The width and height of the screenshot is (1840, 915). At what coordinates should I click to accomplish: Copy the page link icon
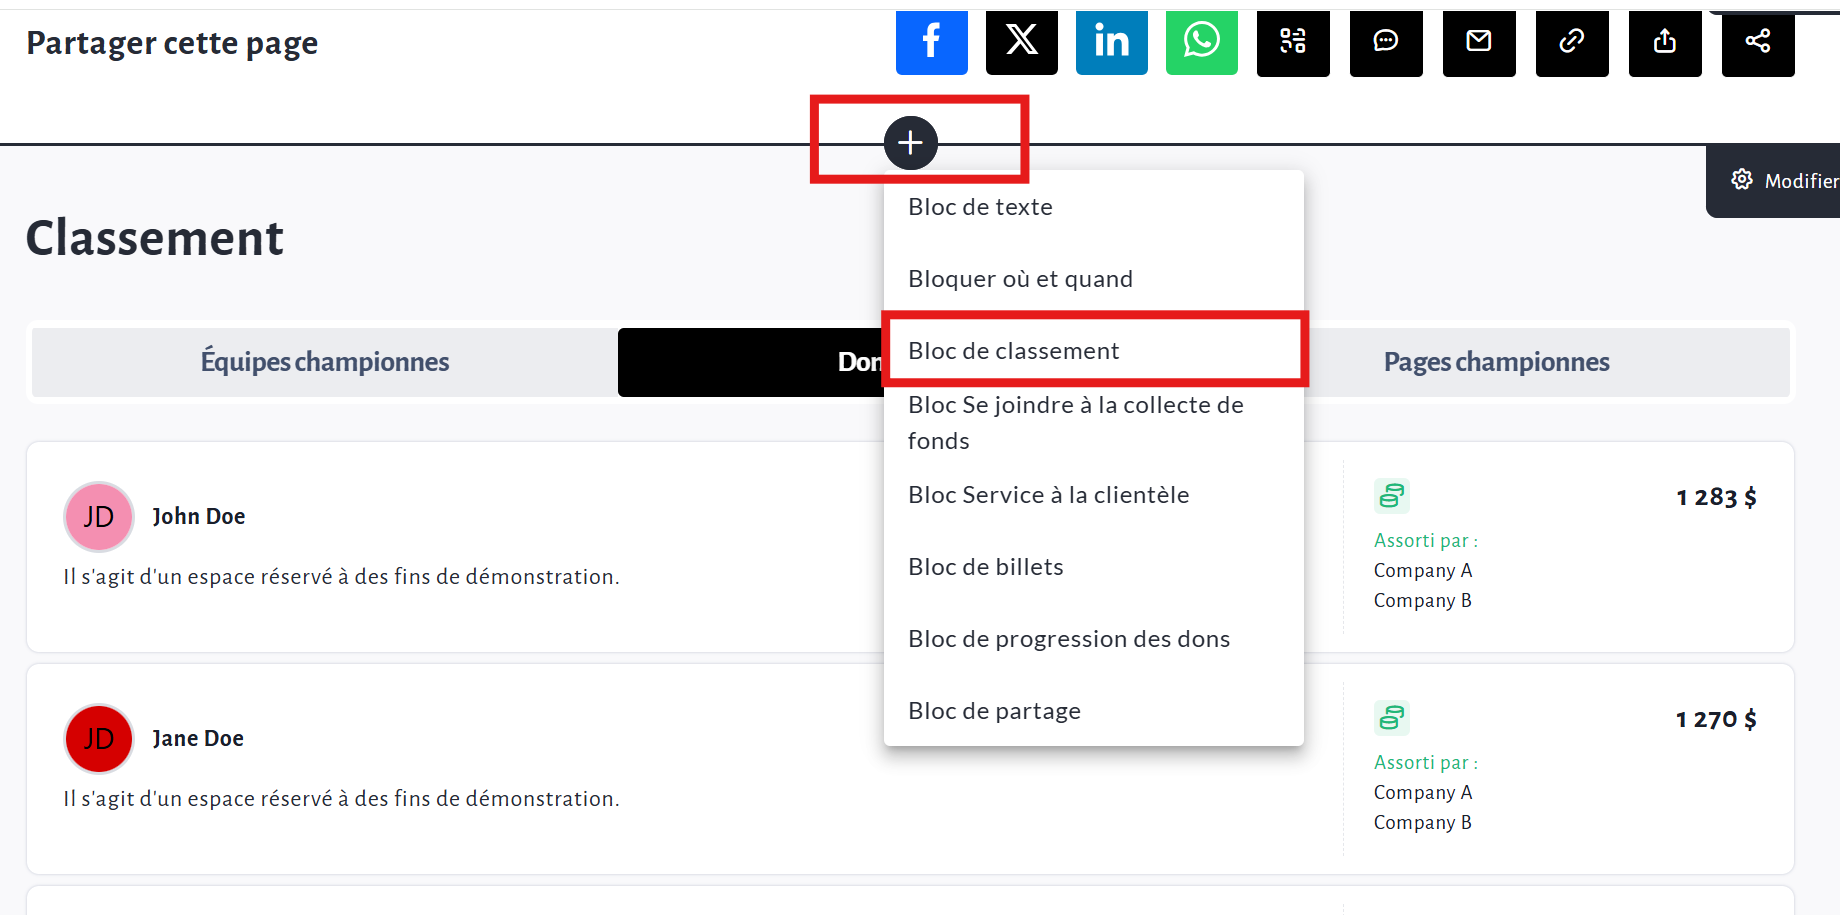point(1571,42)
